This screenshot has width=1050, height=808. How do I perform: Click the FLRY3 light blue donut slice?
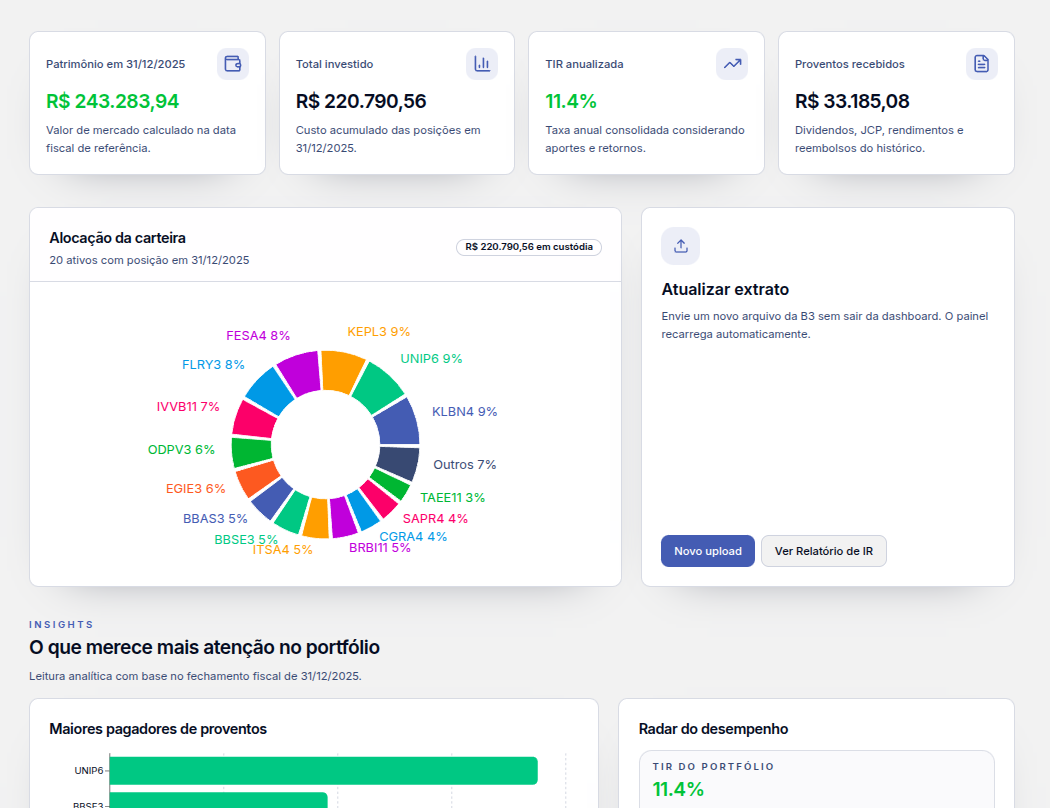(x=271, y=392)
